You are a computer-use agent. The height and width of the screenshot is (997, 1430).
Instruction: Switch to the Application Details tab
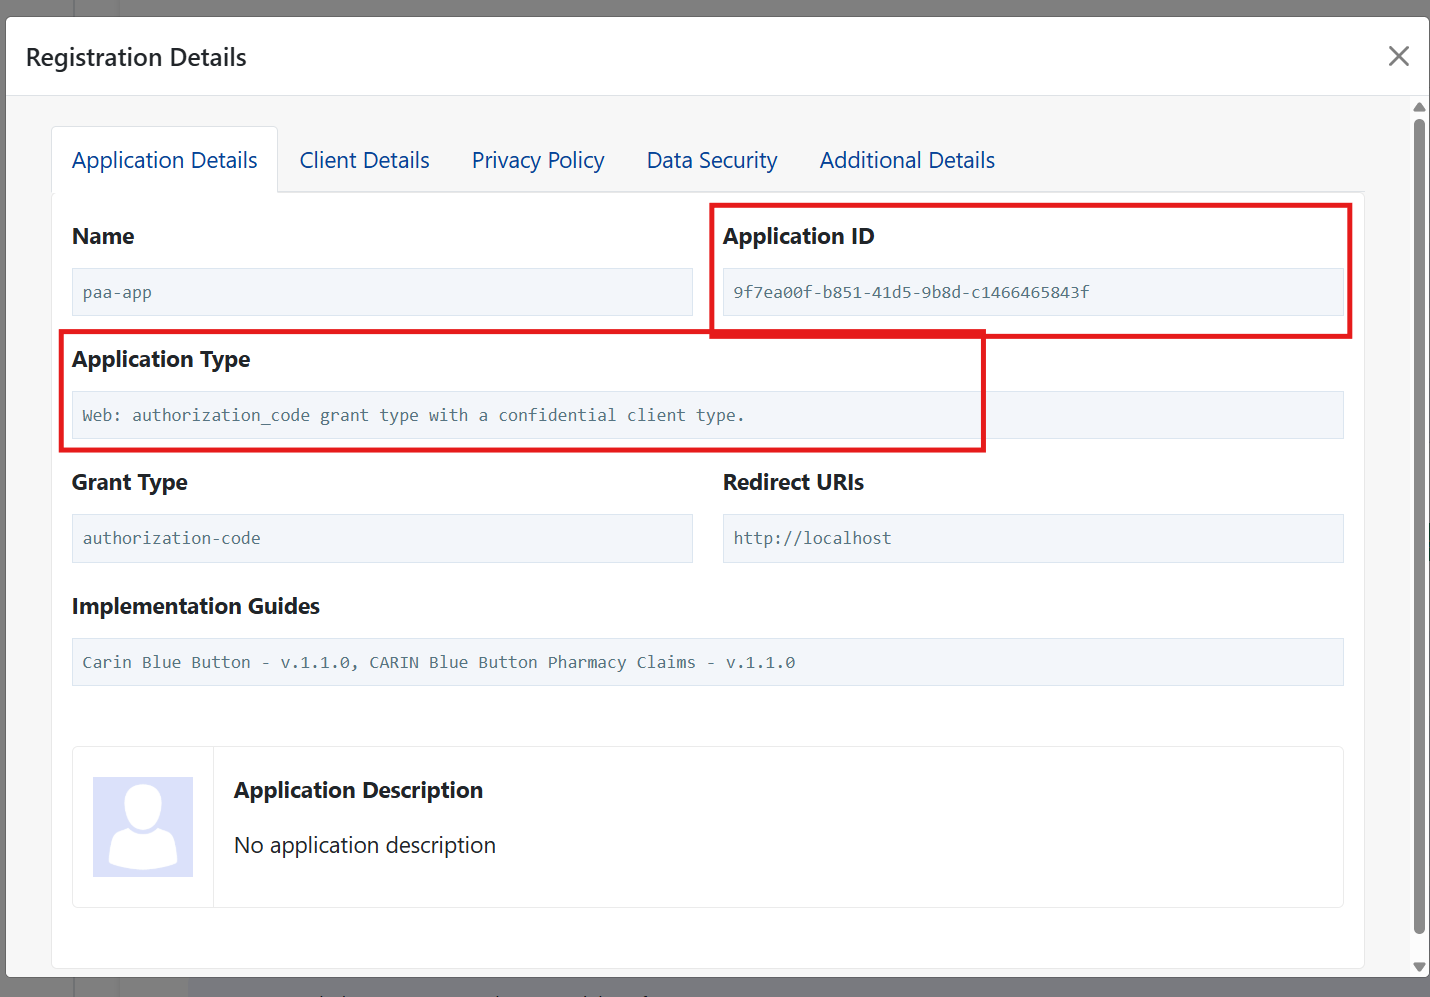(x=165, y=160)
